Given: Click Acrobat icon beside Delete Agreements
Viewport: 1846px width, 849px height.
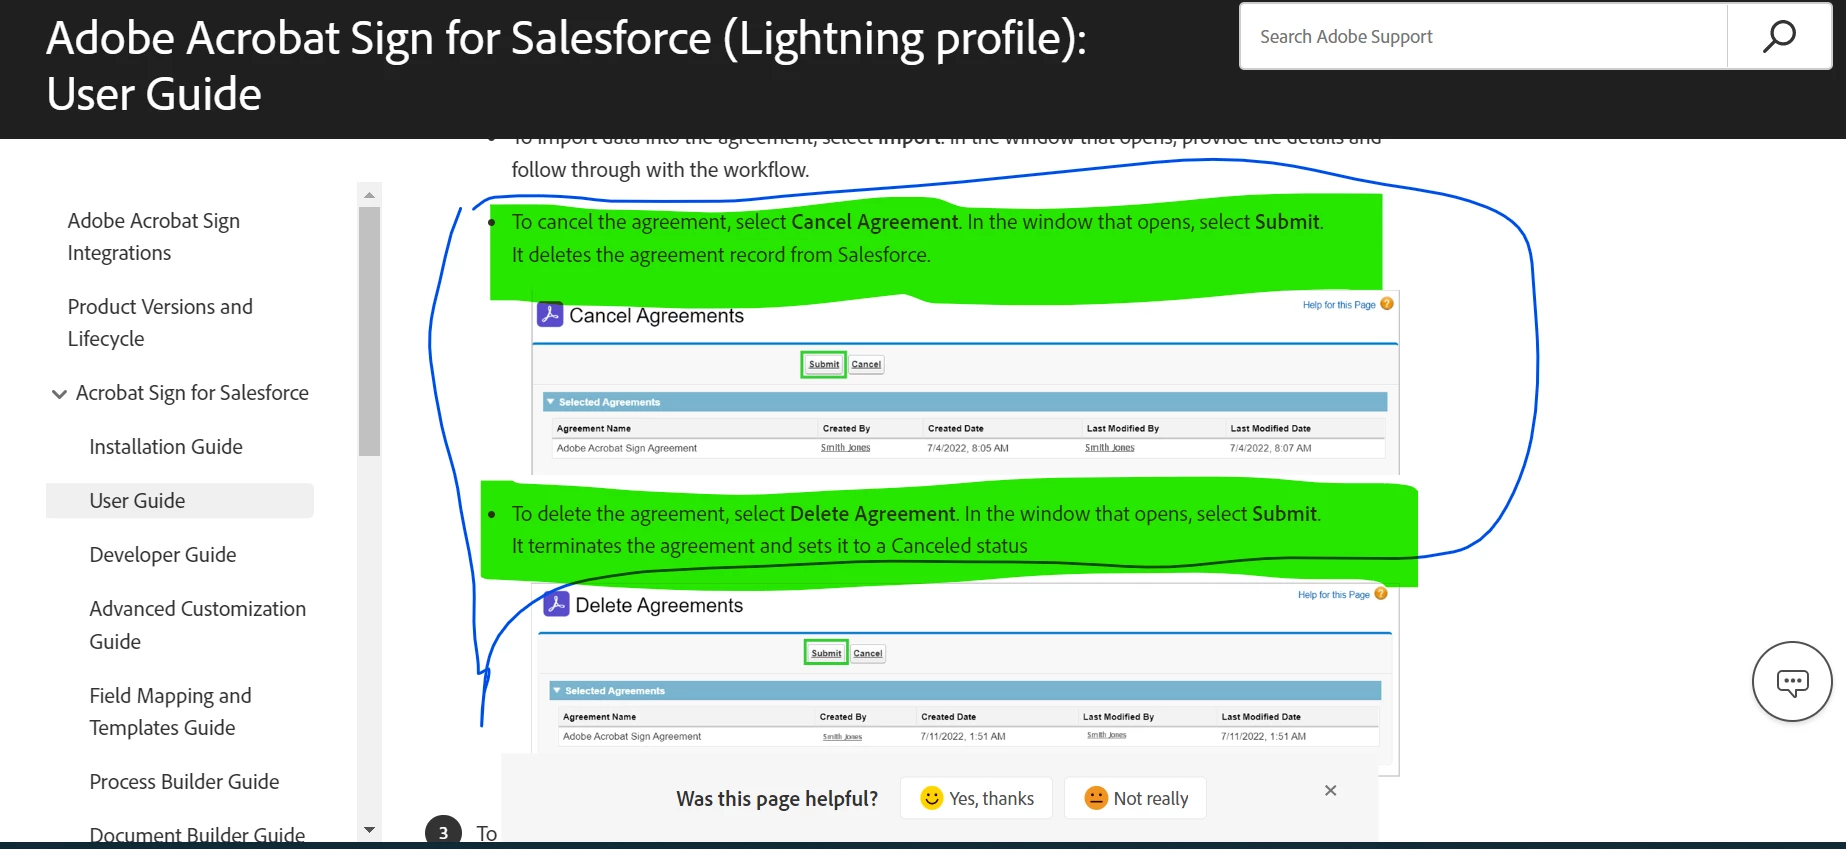Looking at the screenshot, I should (x=556, y=604).
